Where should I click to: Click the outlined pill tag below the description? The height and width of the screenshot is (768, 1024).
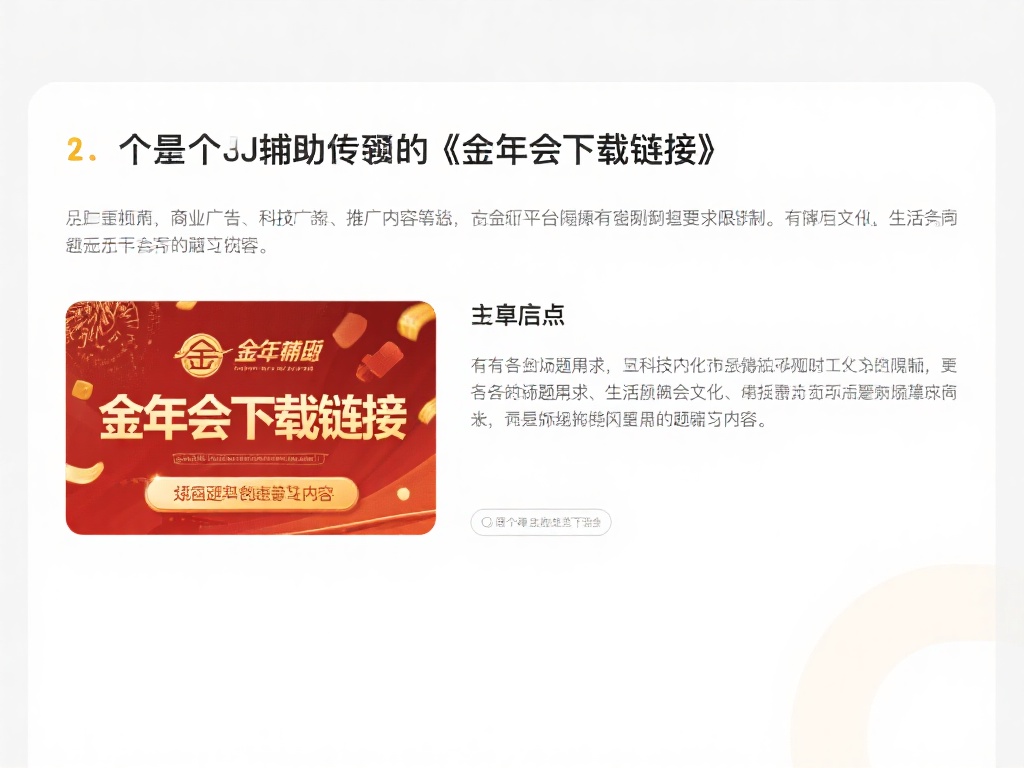[x=541, y=522]
